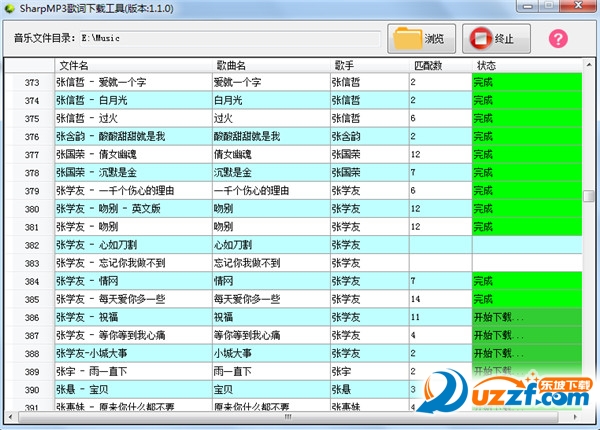Click empty status cell in row 383

coord(527,263)
